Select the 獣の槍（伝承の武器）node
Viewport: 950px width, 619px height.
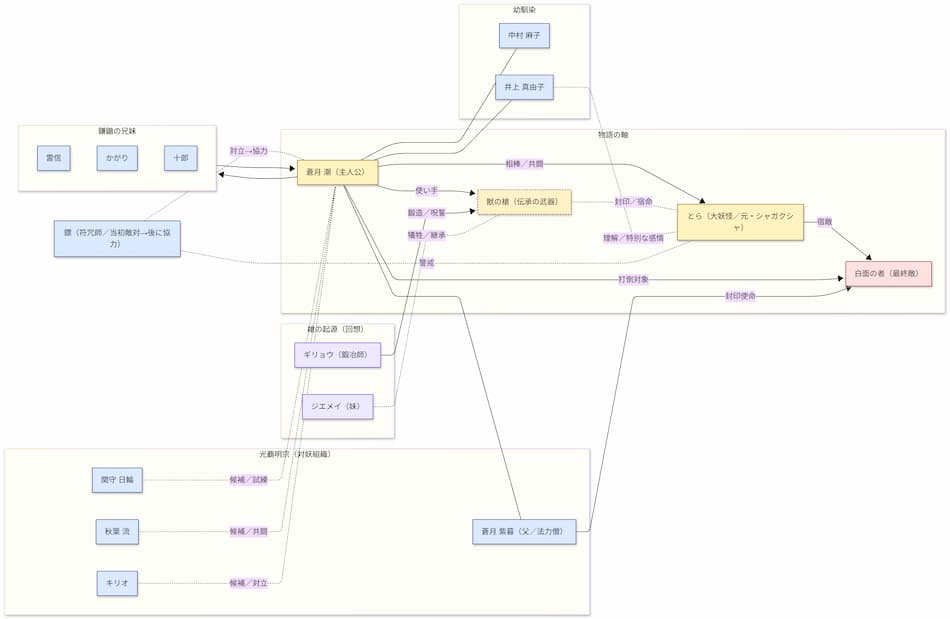[x=524, y=202]
